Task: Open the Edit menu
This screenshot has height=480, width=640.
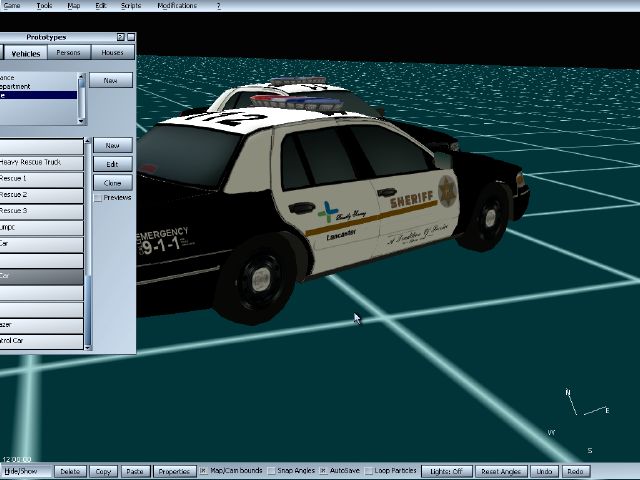Action: coord(101,6)
